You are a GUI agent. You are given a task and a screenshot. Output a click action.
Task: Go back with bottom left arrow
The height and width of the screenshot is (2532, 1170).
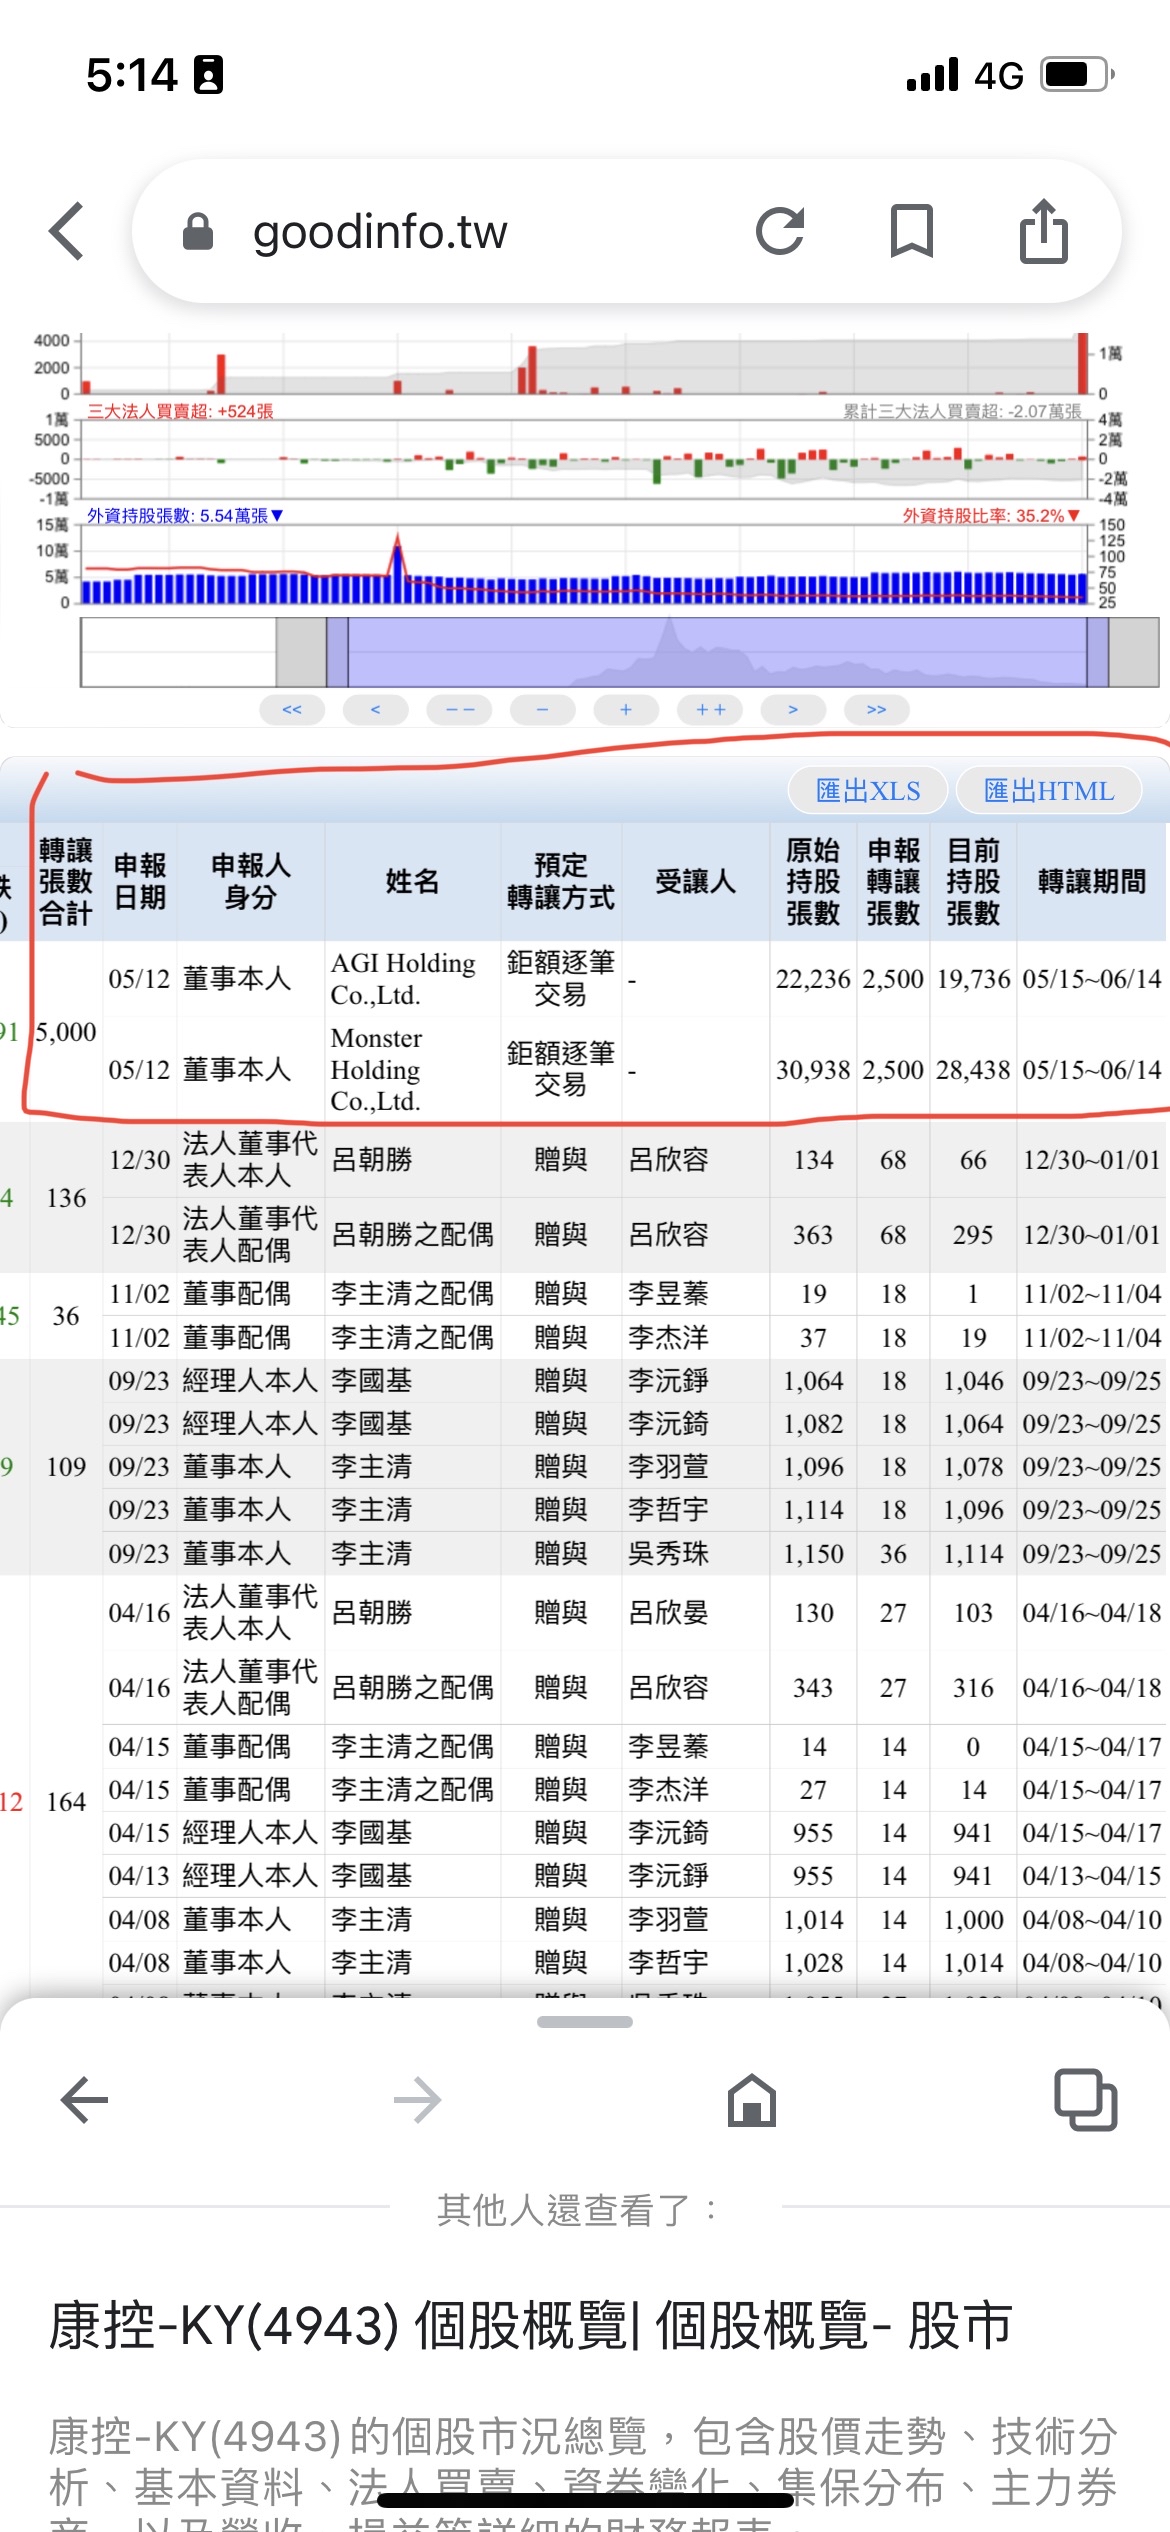pos(84,2099)
